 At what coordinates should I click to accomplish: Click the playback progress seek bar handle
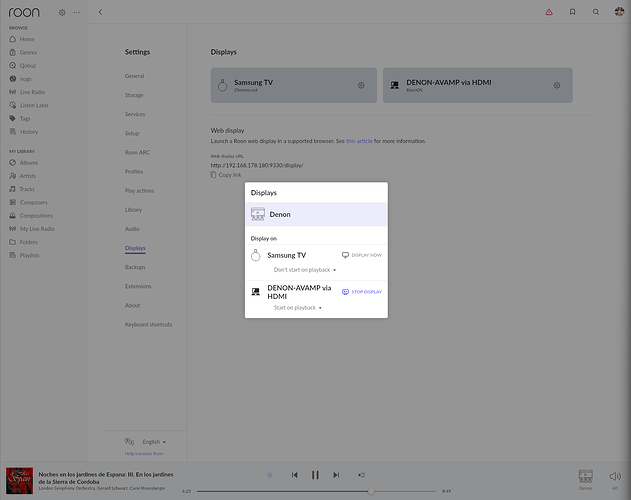coord(371,491)
